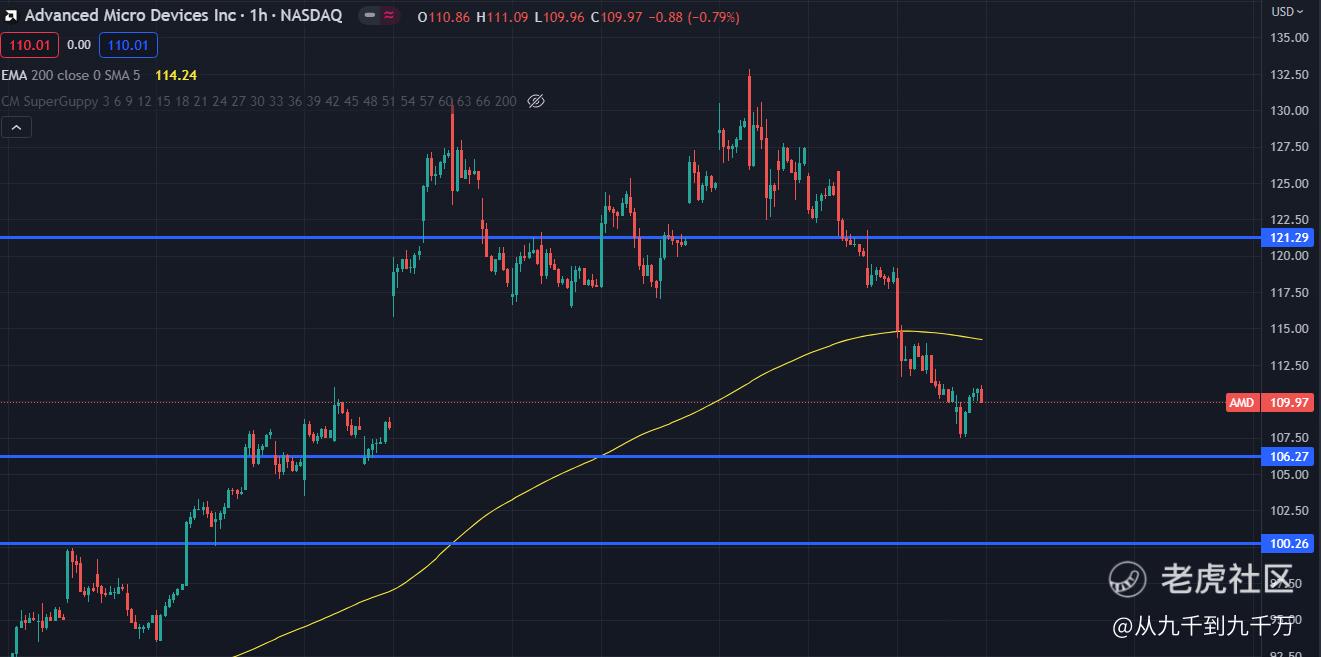Click the 107.50 price scale label

[x=1289, y=438]
